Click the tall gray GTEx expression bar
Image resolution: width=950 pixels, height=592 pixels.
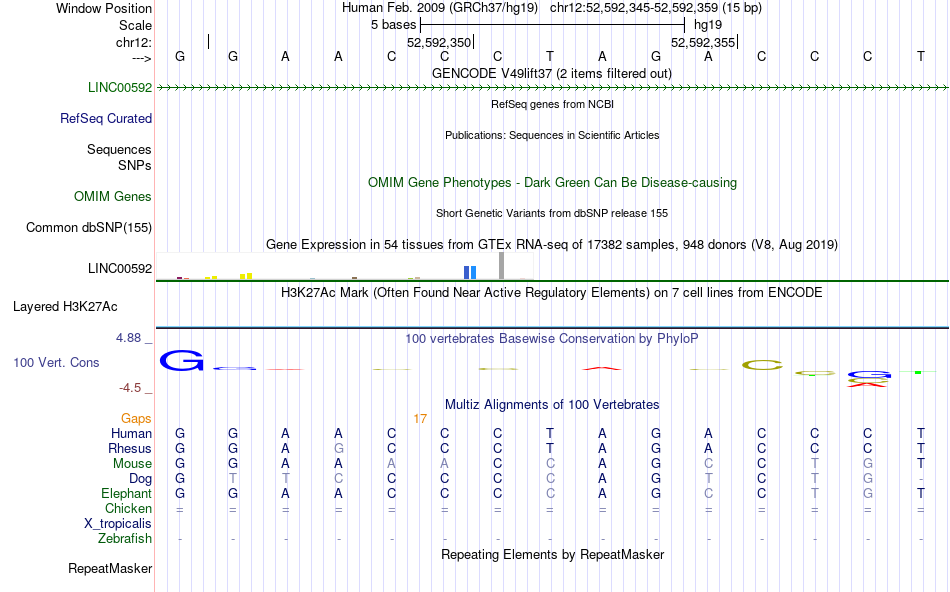click(x=502, y=265)
